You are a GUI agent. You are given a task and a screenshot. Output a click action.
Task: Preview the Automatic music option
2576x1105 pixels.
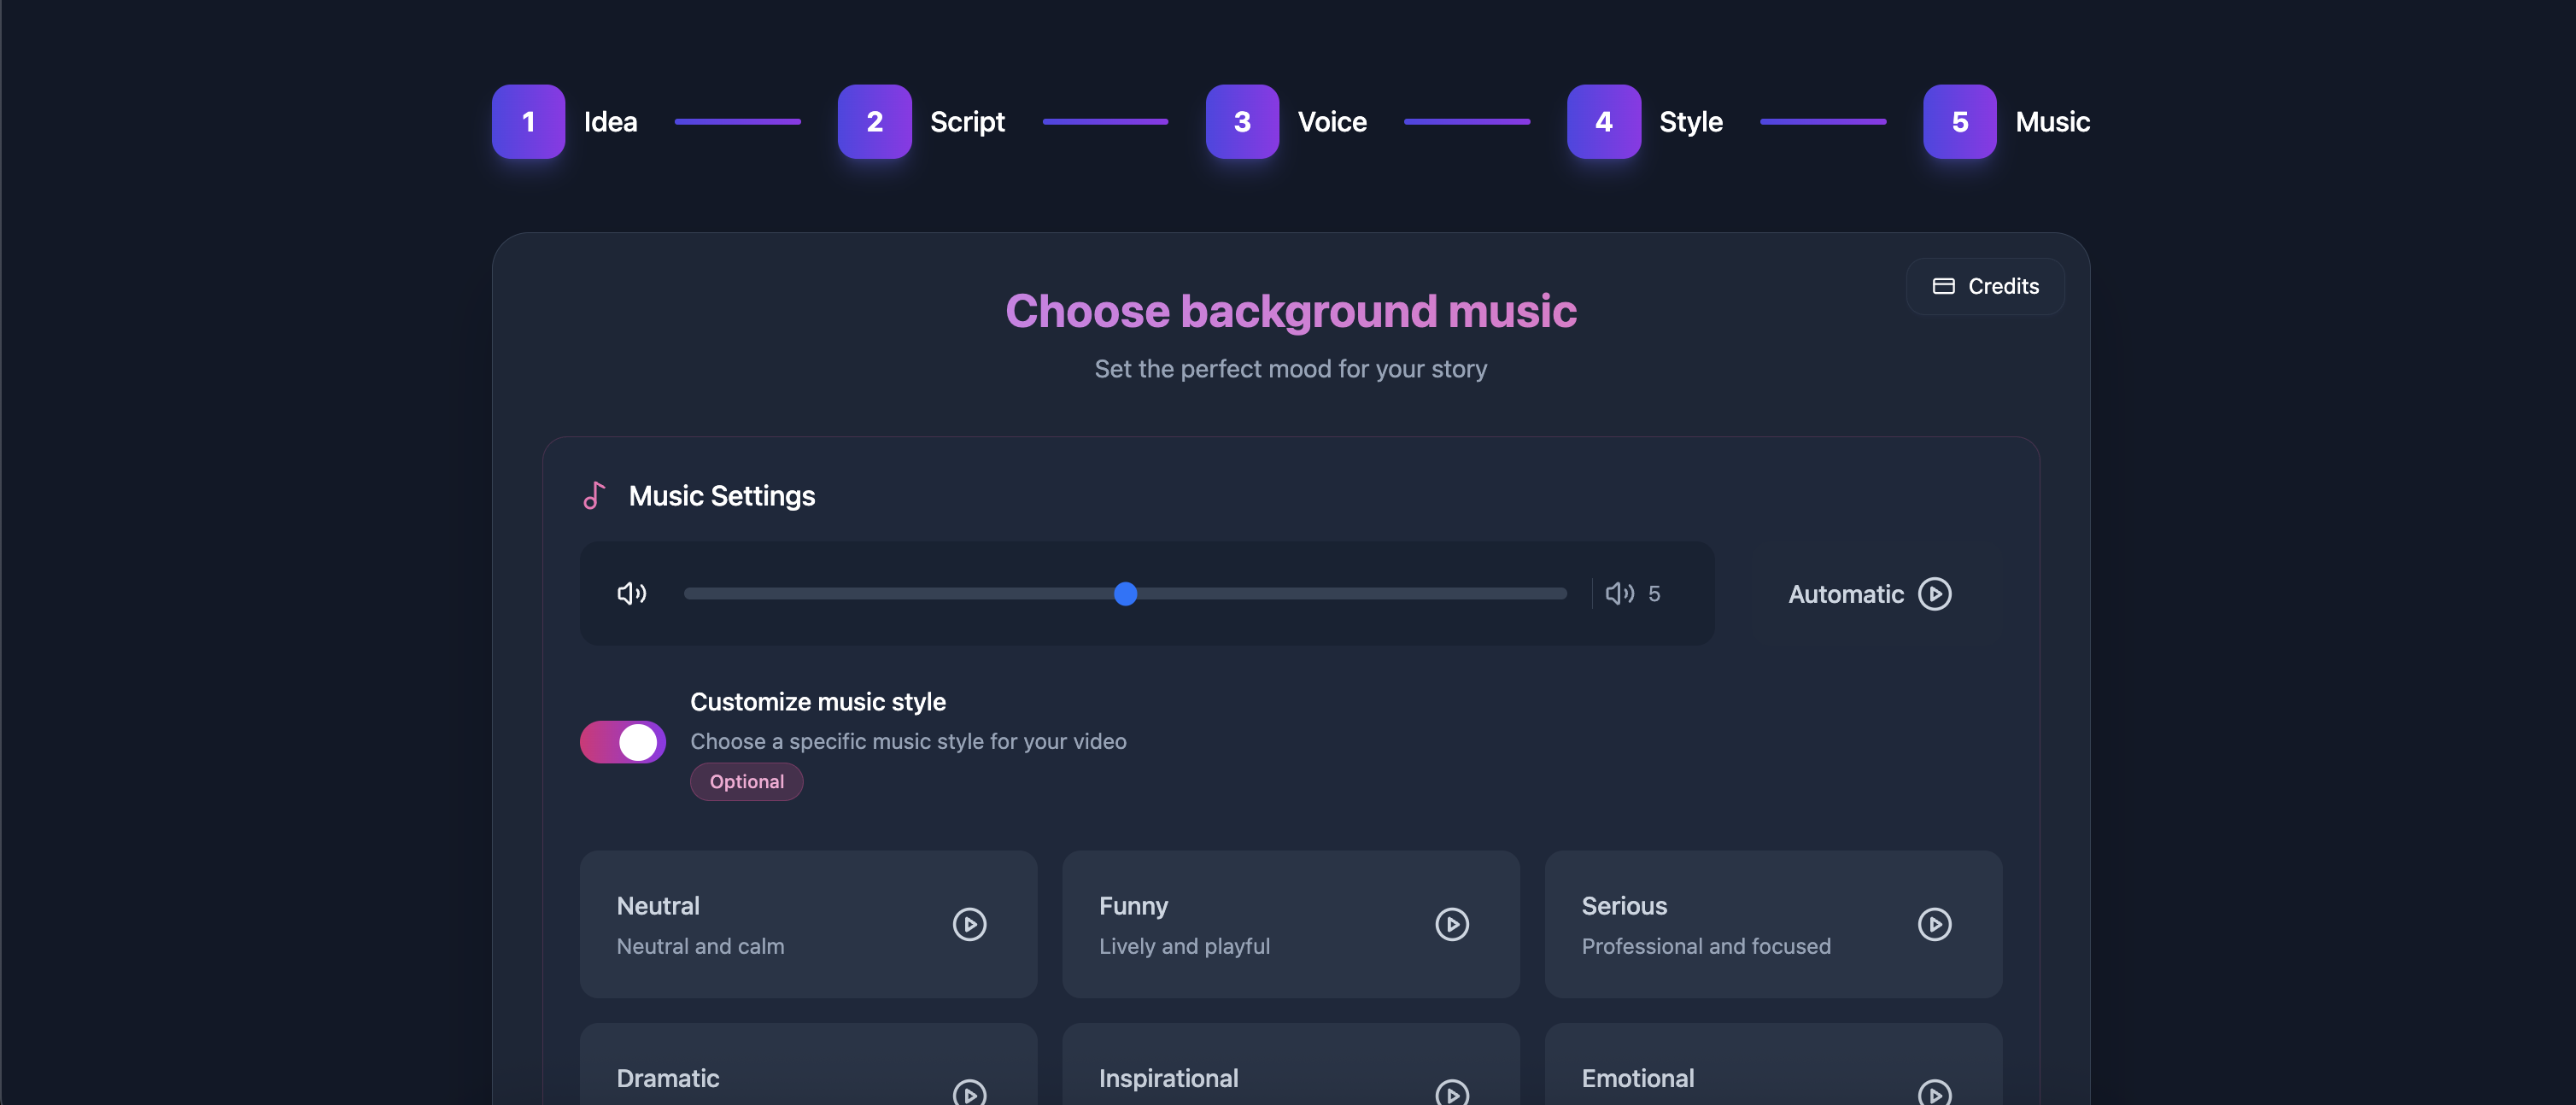click(1934, 594)
